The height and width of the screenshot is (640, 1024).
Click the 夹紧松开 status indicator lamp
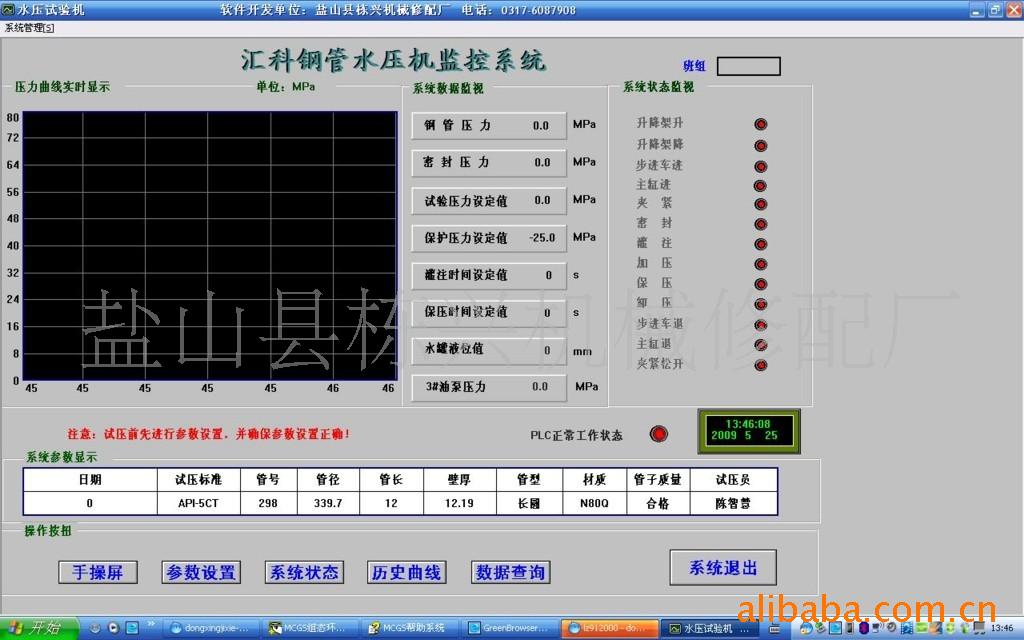pos(761,365)
